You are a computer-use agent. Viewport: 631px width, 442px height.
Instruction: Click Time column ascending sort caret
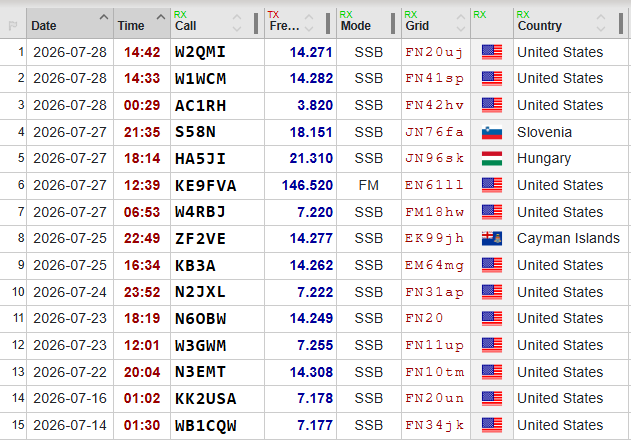[161, 17]
